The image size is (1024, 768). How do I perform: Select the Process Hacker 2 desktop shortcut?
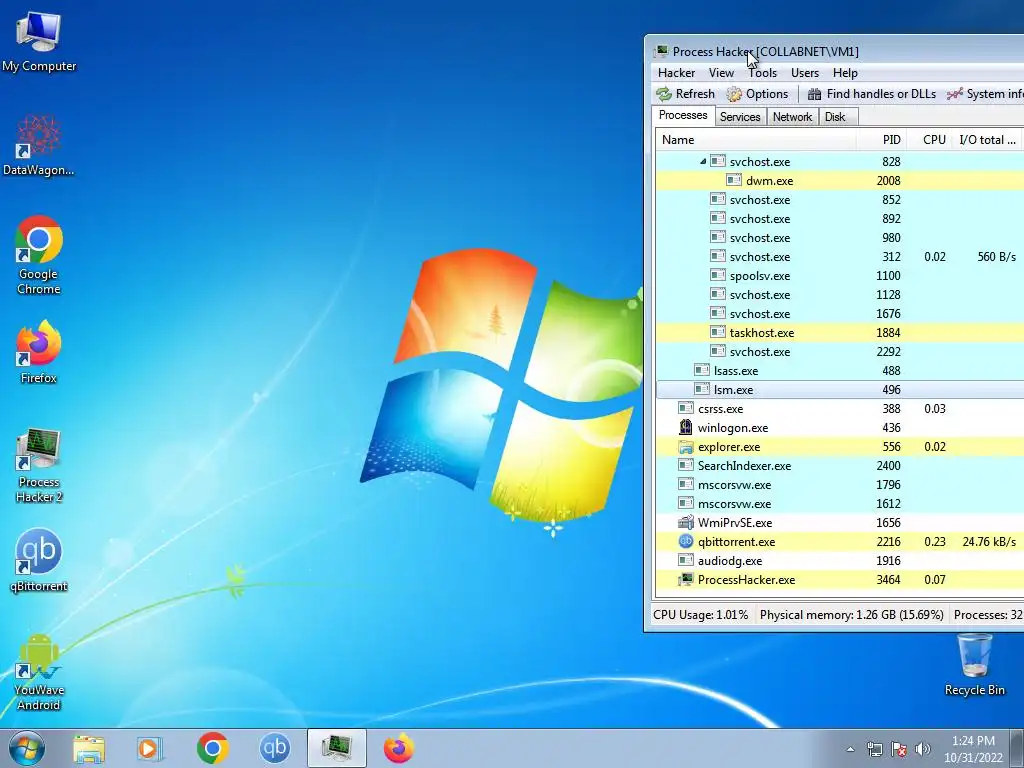click(39, 466)
